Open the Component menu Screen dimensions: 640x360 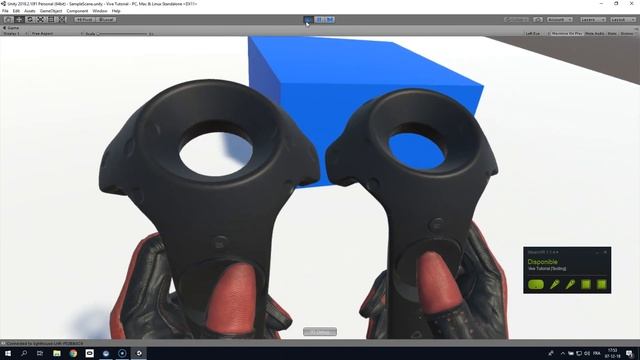(x=77, y=11)
